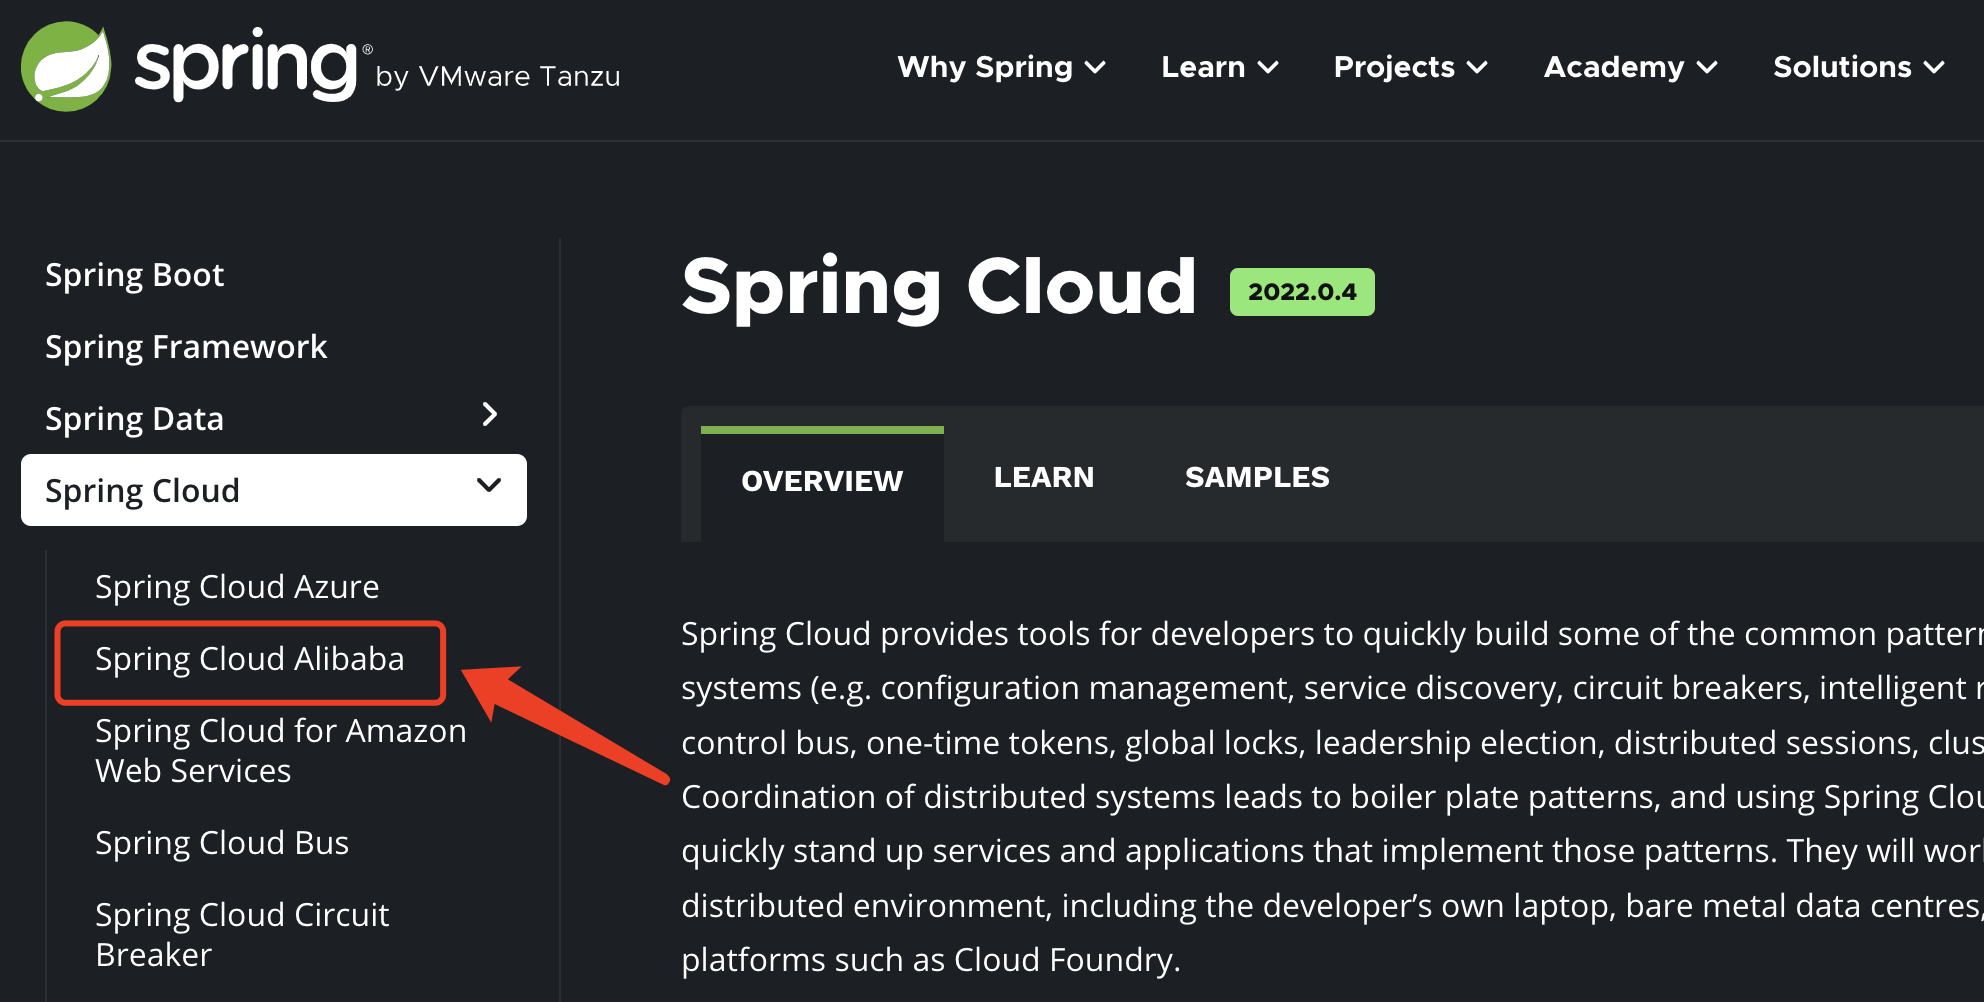Switch to the LEARN tab

1044,477
